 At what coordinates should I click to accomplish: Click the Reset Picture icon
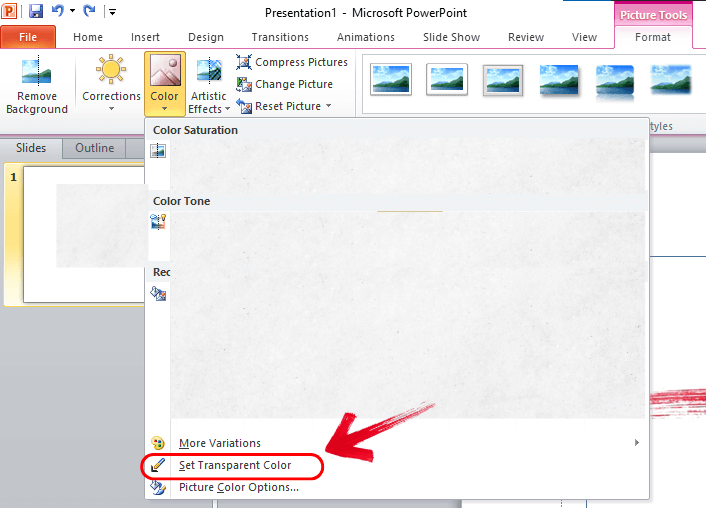click(x=244, y=106)
